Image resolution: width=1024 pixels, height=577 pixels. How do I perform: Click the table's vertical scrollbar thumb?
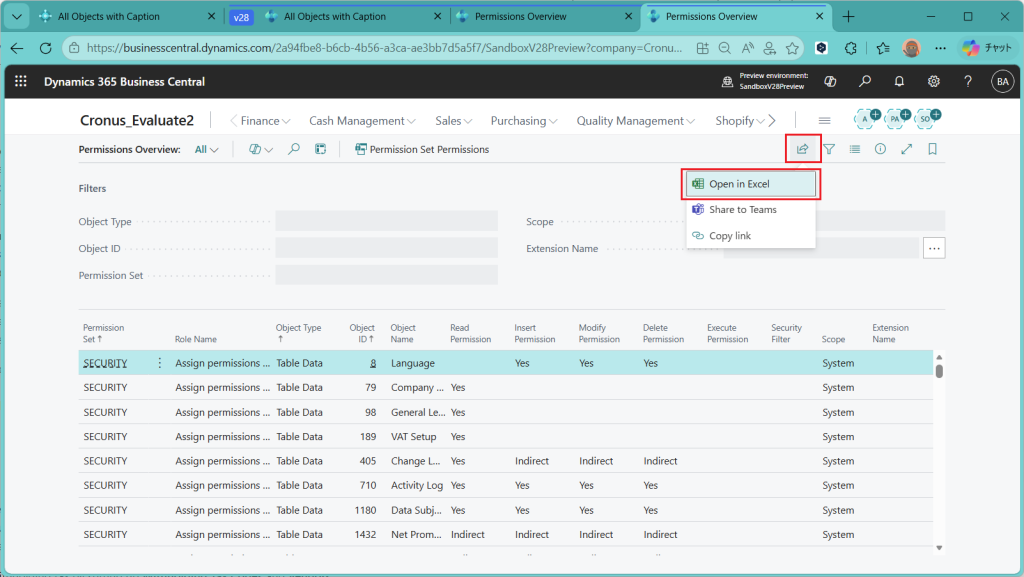click(939, 371)
